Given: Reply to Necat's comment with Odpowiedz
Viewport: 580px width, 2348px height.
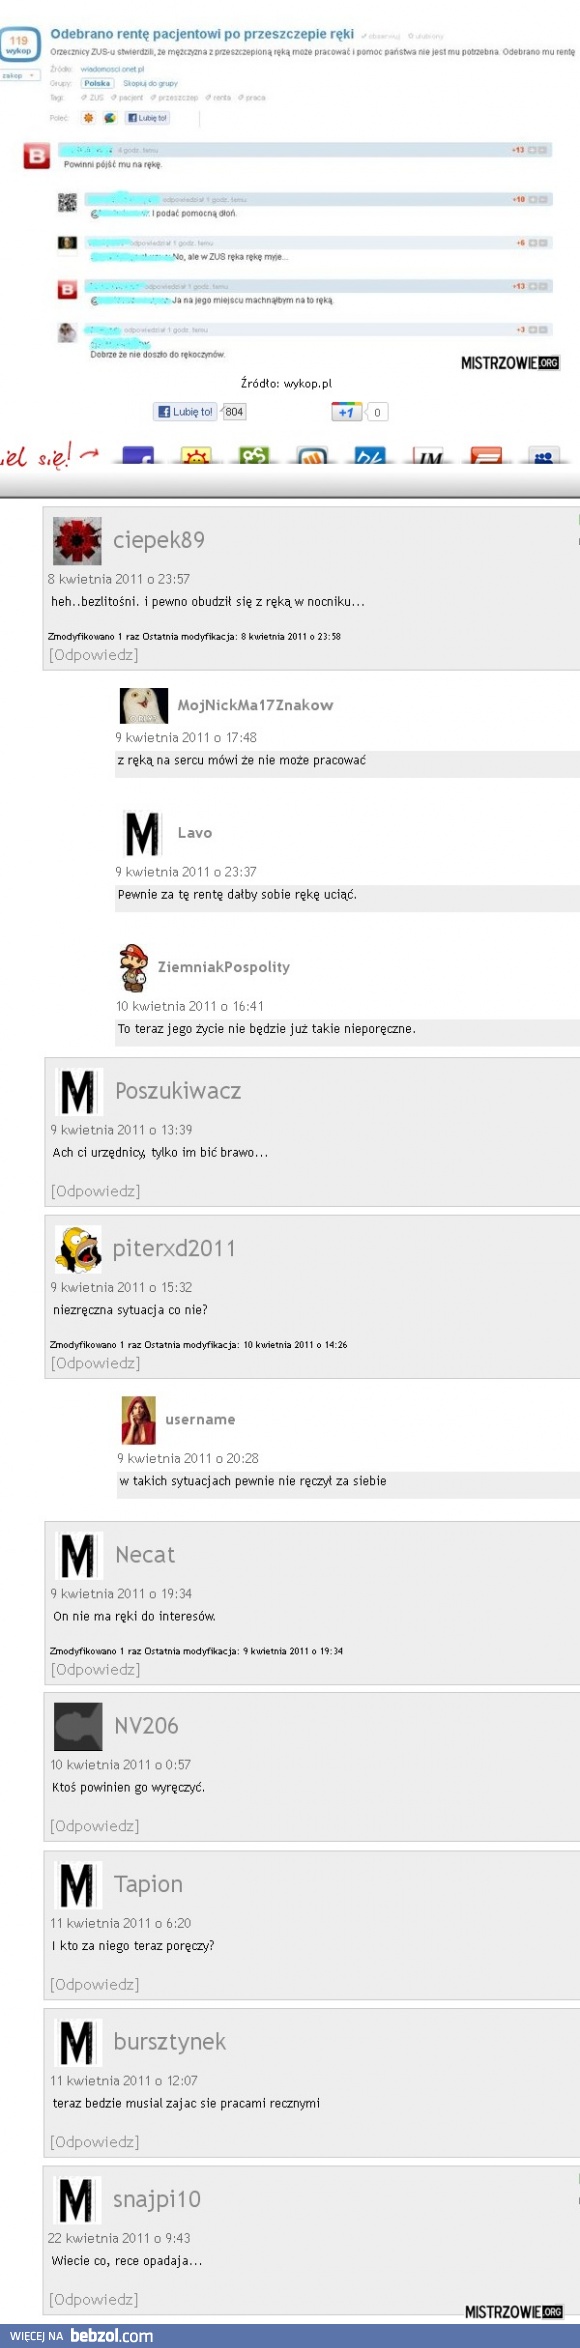Looking at the screenshot, I should click(x=96, y=1669).
